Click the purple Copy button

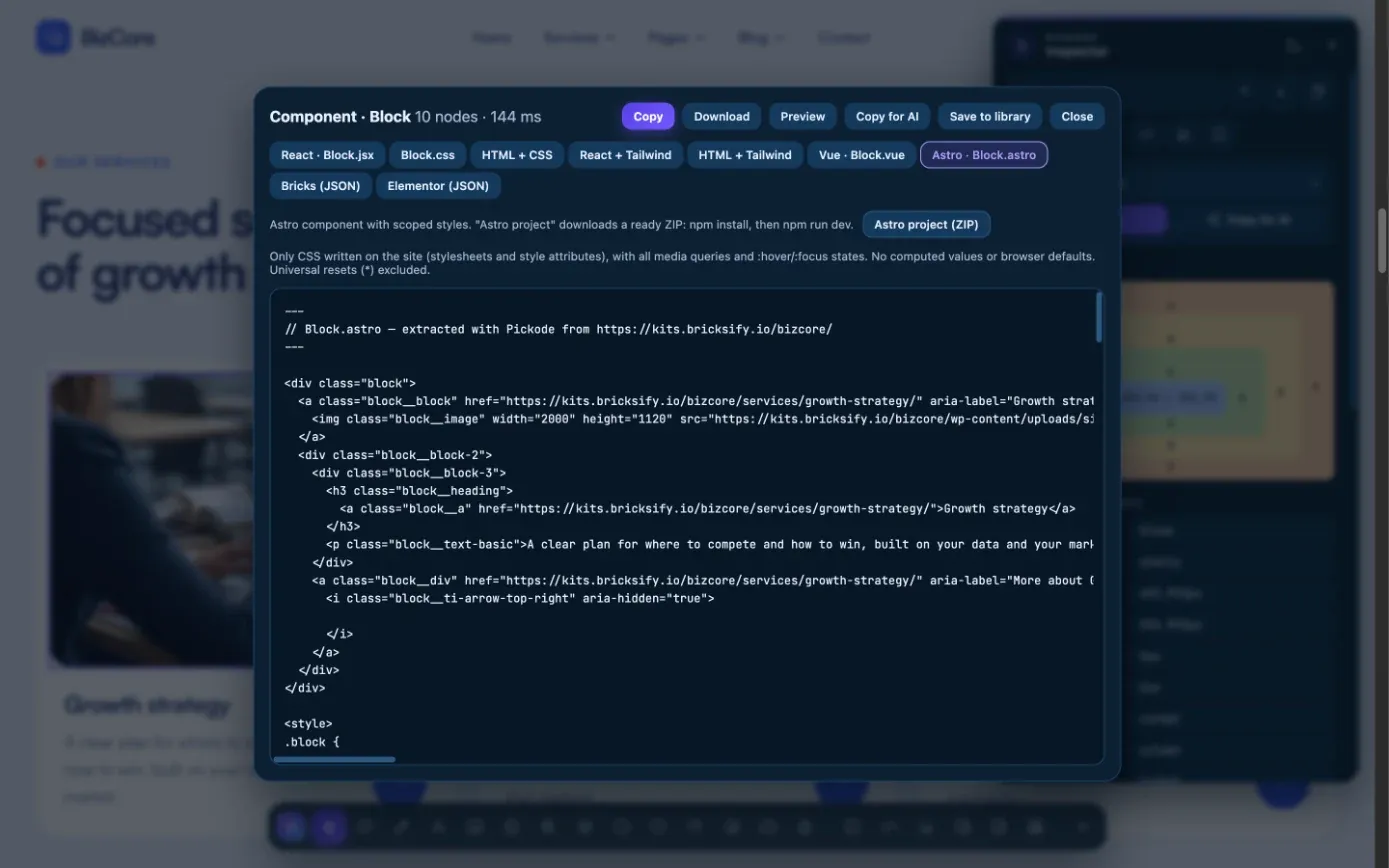pos(648,116)
